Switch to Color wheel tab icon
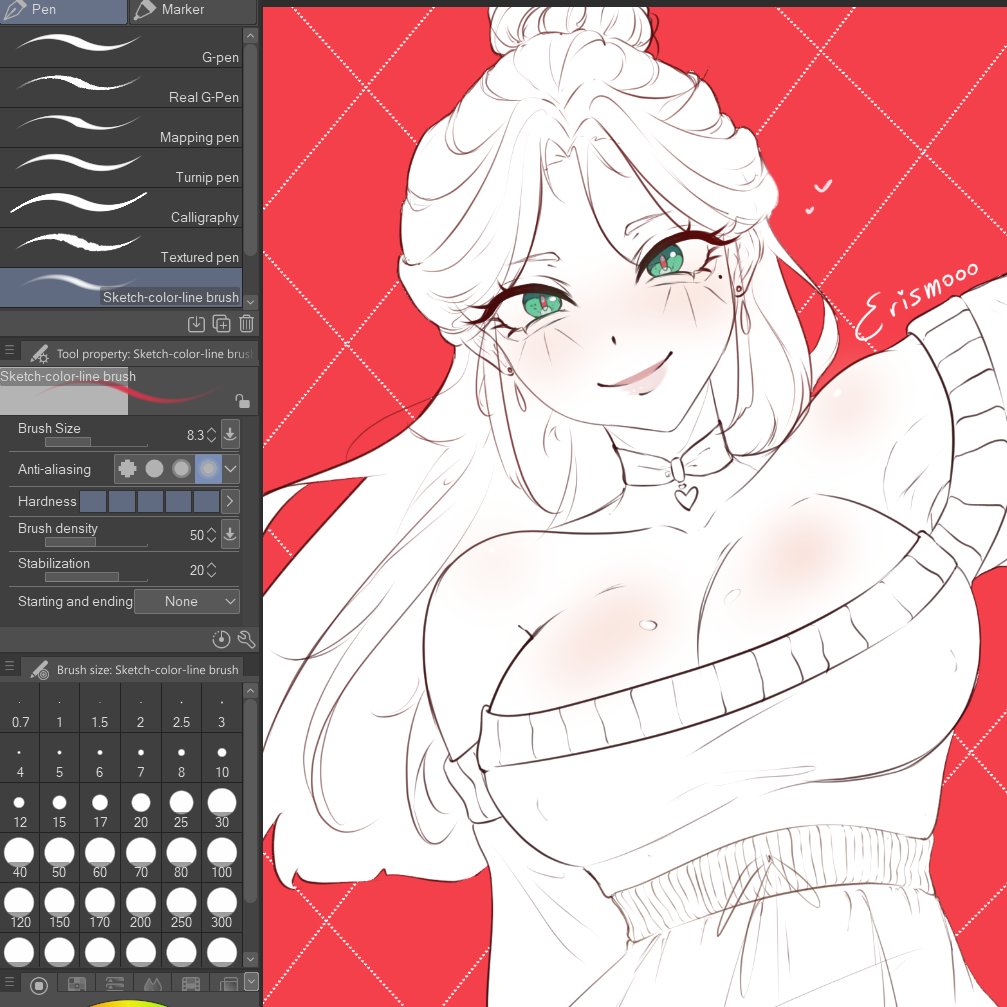 (39, 984)
